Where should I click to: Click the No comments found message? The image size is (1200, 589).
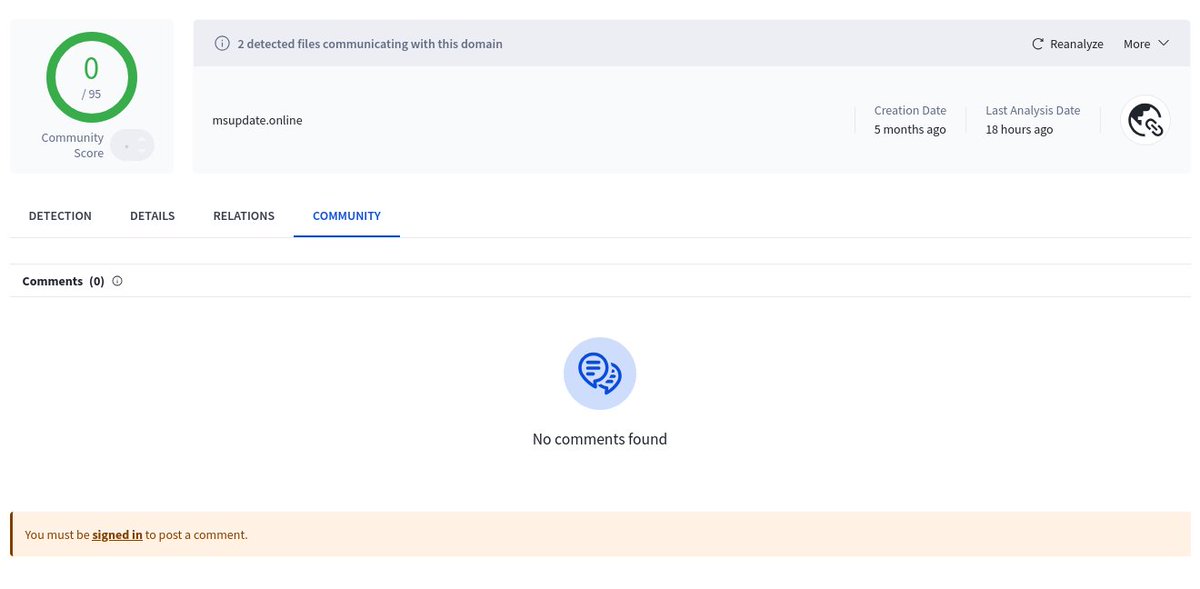pos(600,439)
